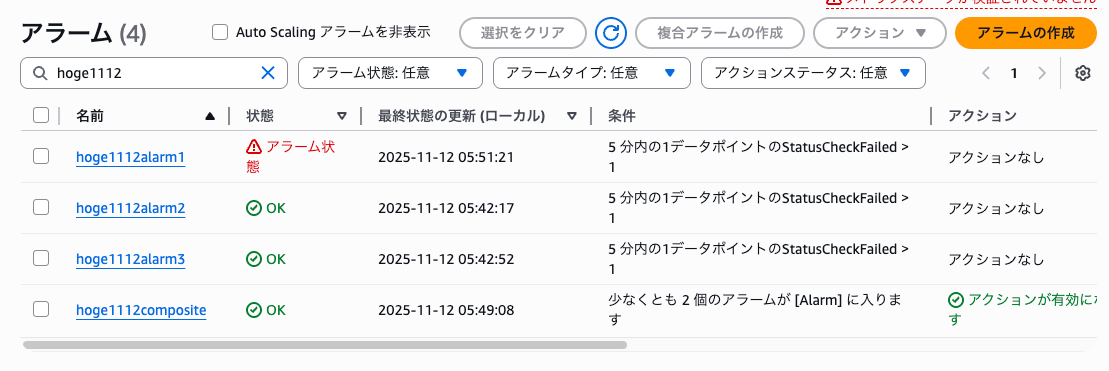Click the アラーム (4) heading
Screen dimensions: 1109x371
(x=84, y=33)
